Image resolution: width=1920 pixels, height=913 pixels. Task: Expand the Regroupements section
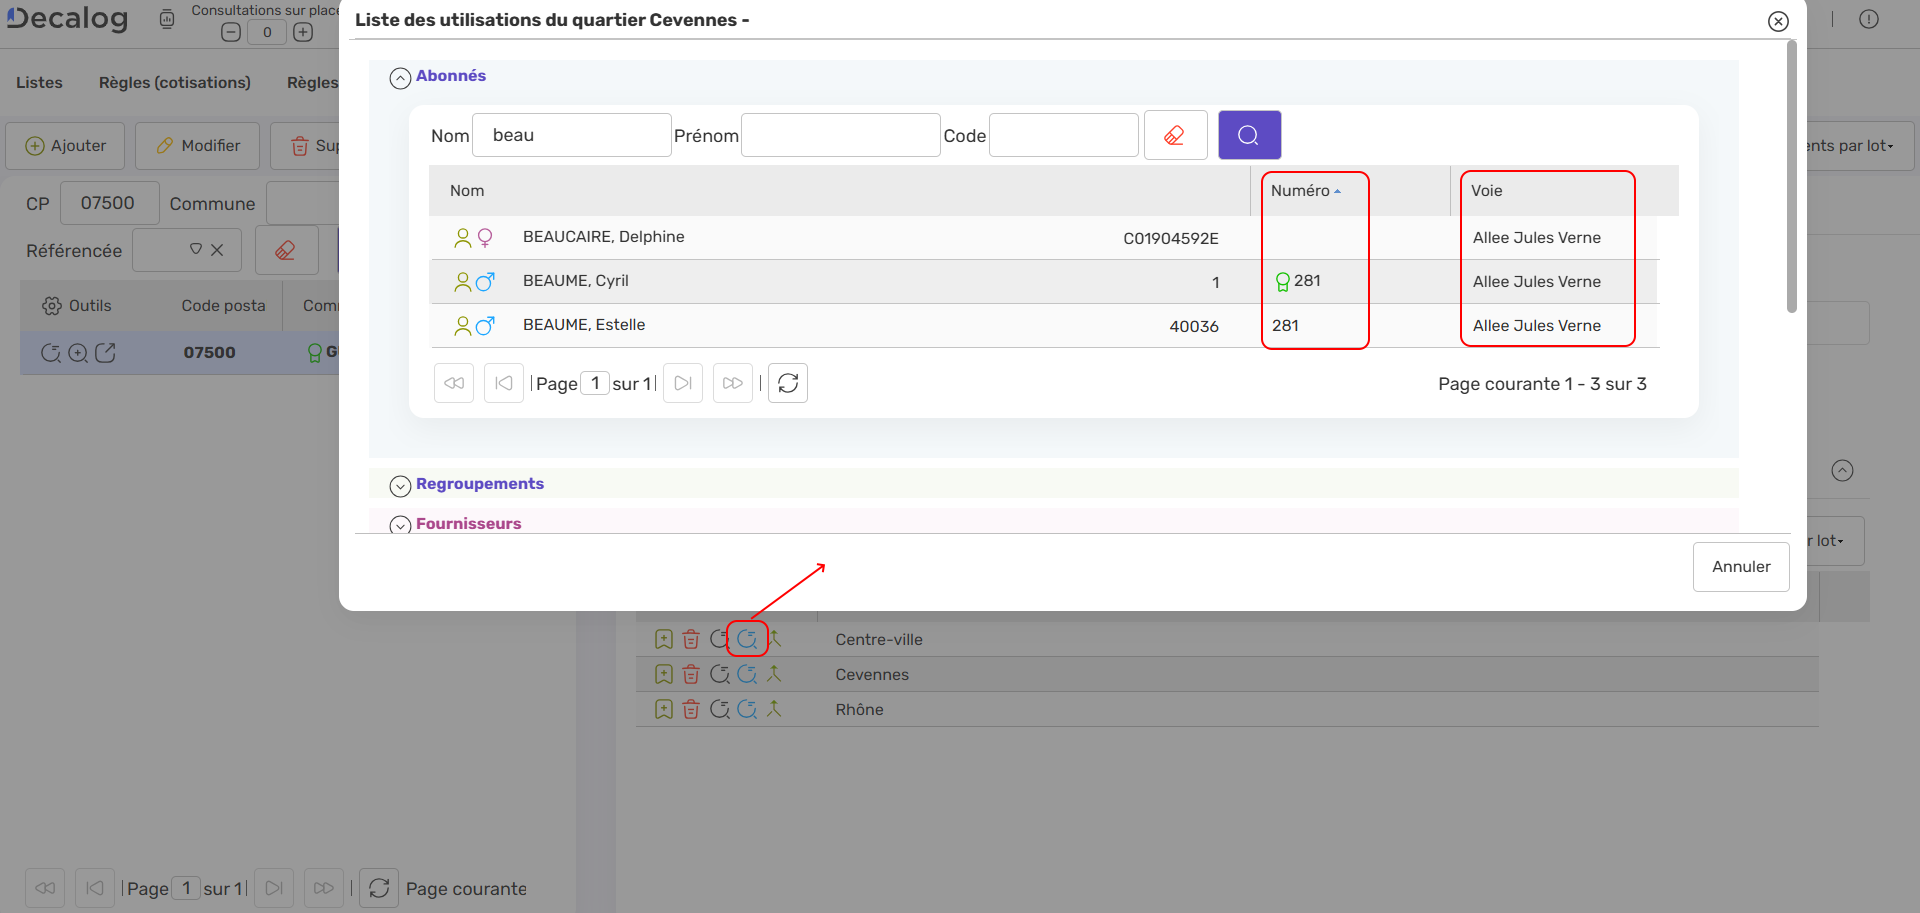tap(400, 485)
